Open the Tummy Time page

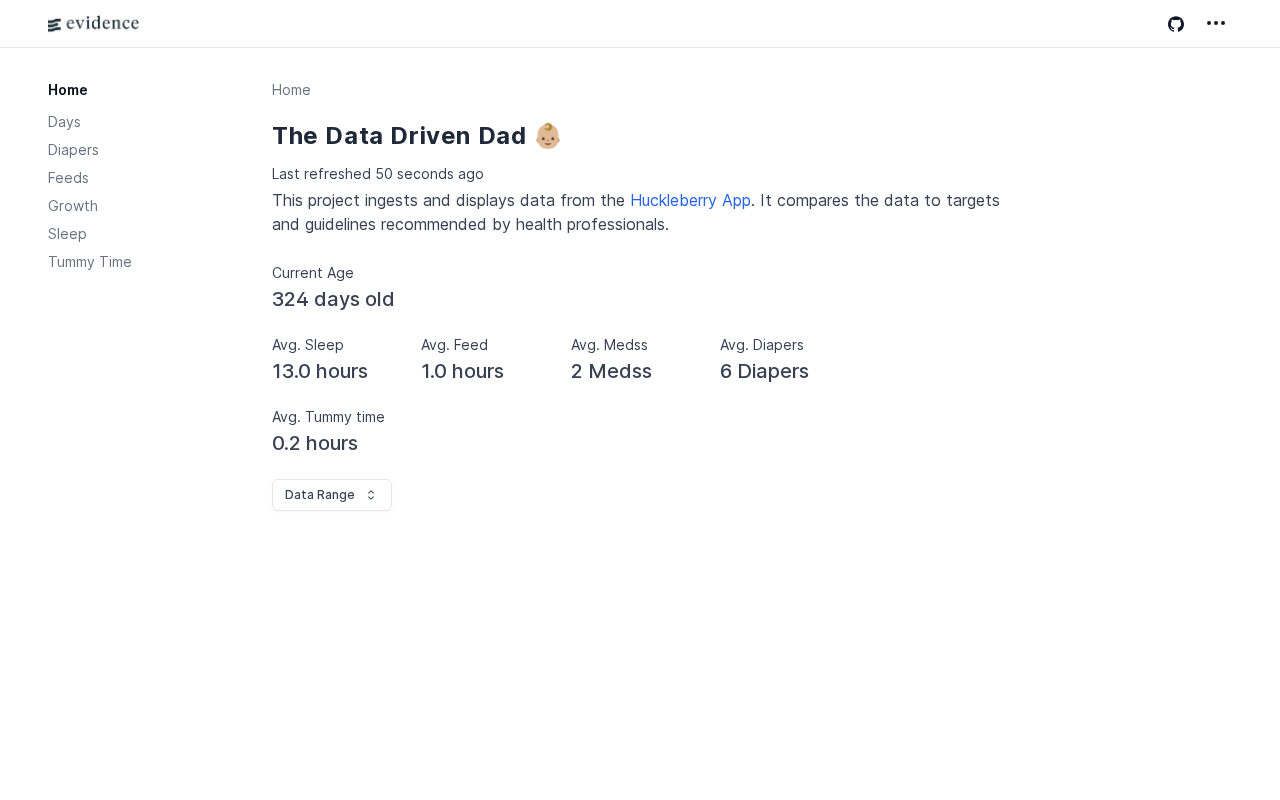coord(90,262)
